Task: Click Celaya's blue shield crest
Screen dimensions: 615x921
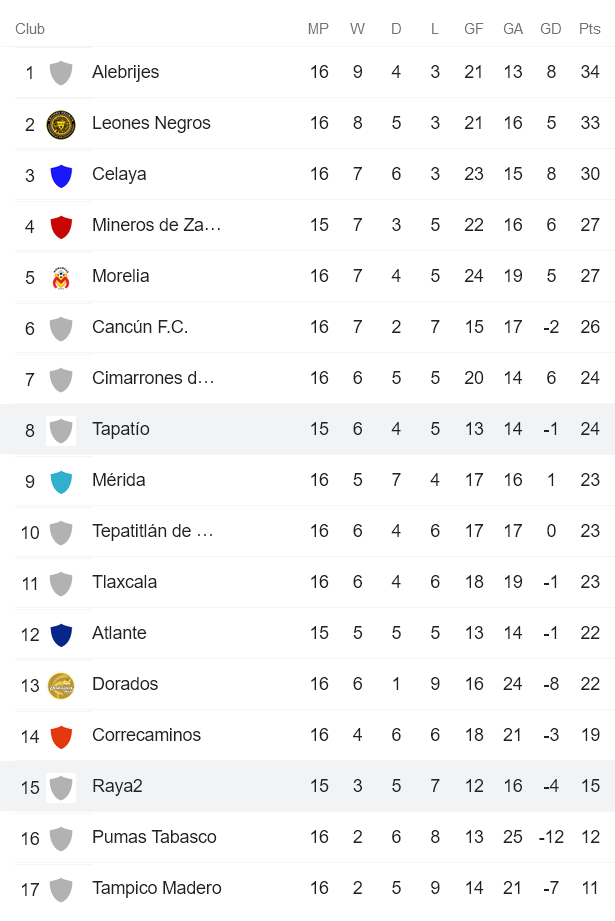Action: [61, 175]
